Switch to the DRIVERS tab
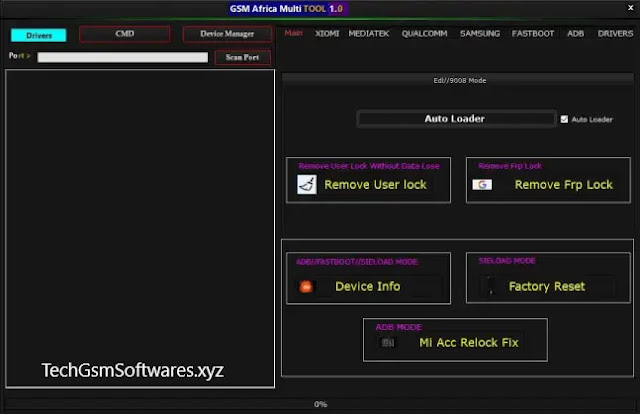Image resolution: width=640 pixels, height=414 pixels. [616, 33]
